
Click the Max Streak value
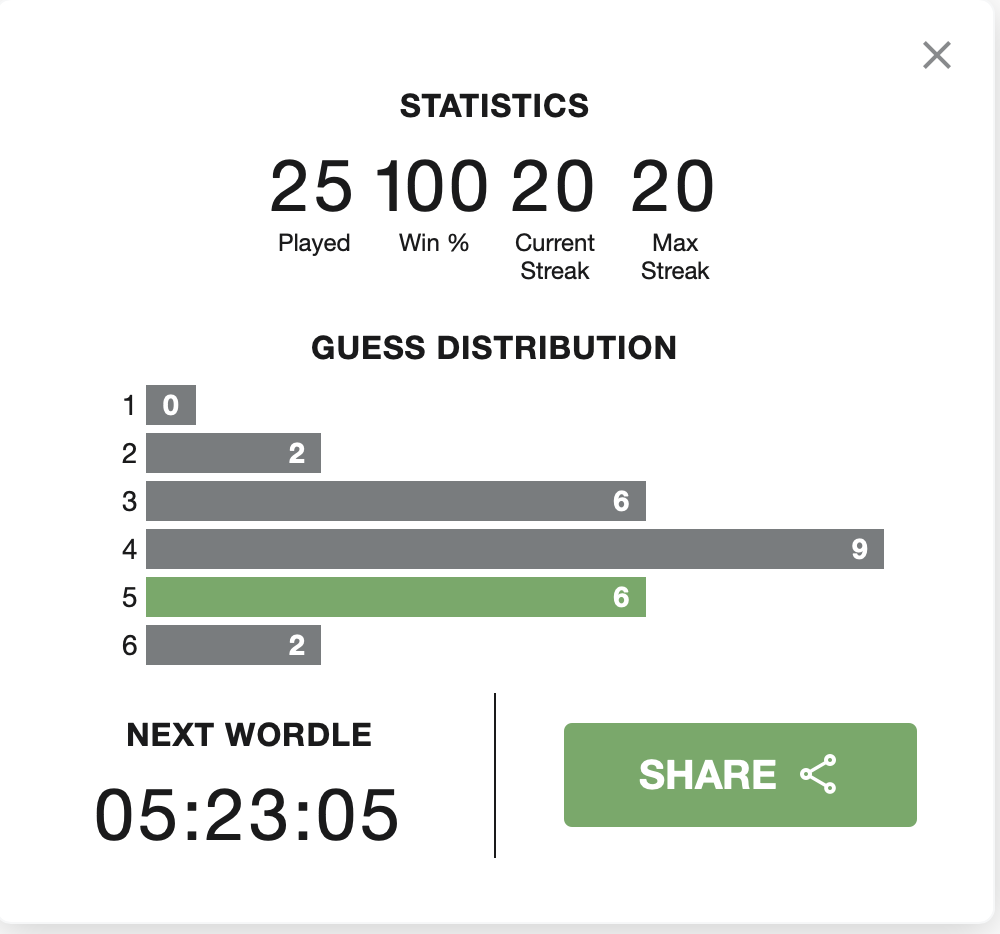[x=673, y=187]
